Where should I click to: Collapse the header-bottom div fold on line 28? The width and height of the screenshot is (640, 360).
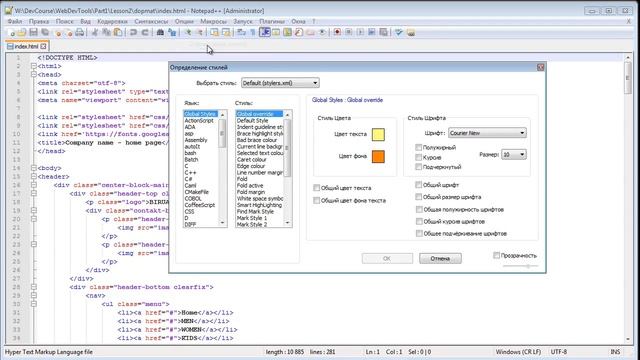(34, 287)
